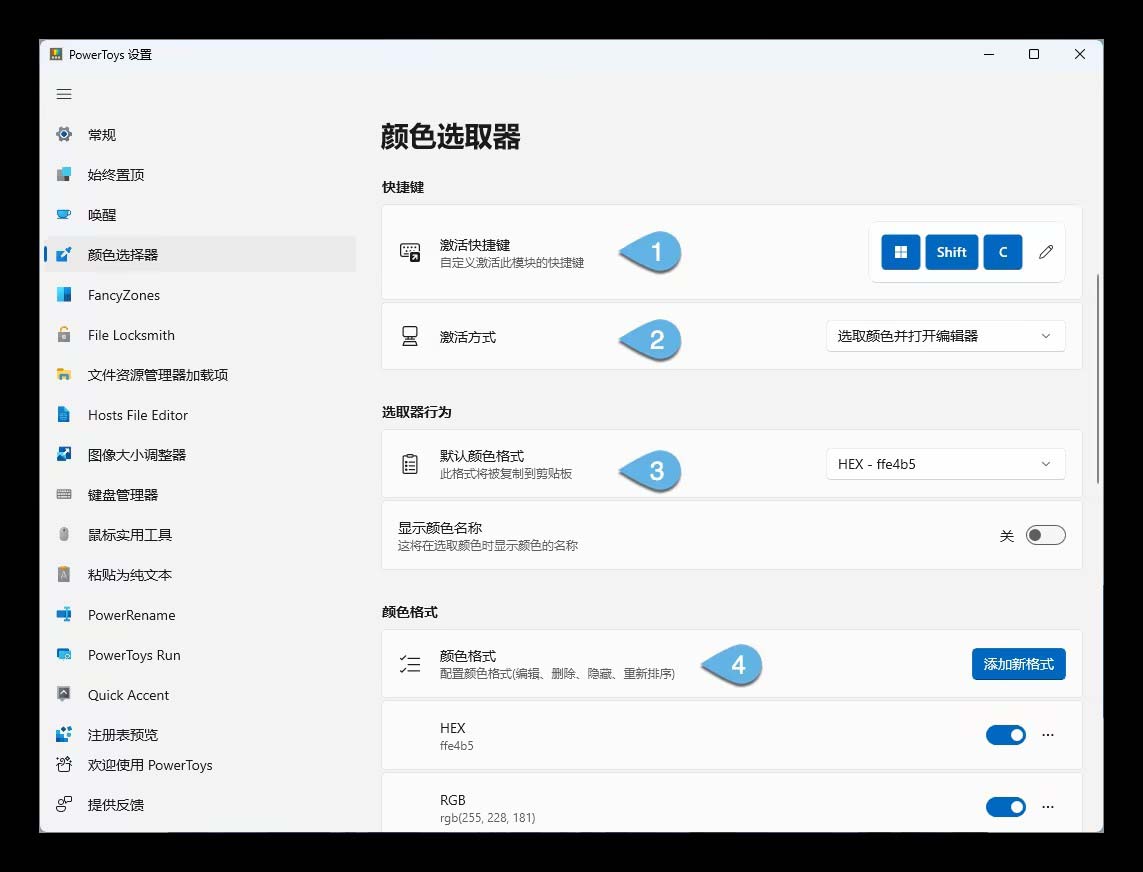Click the checklist icon beside 颜色格式
Screen dimensions: 1143x872
[x=410, y=664]
